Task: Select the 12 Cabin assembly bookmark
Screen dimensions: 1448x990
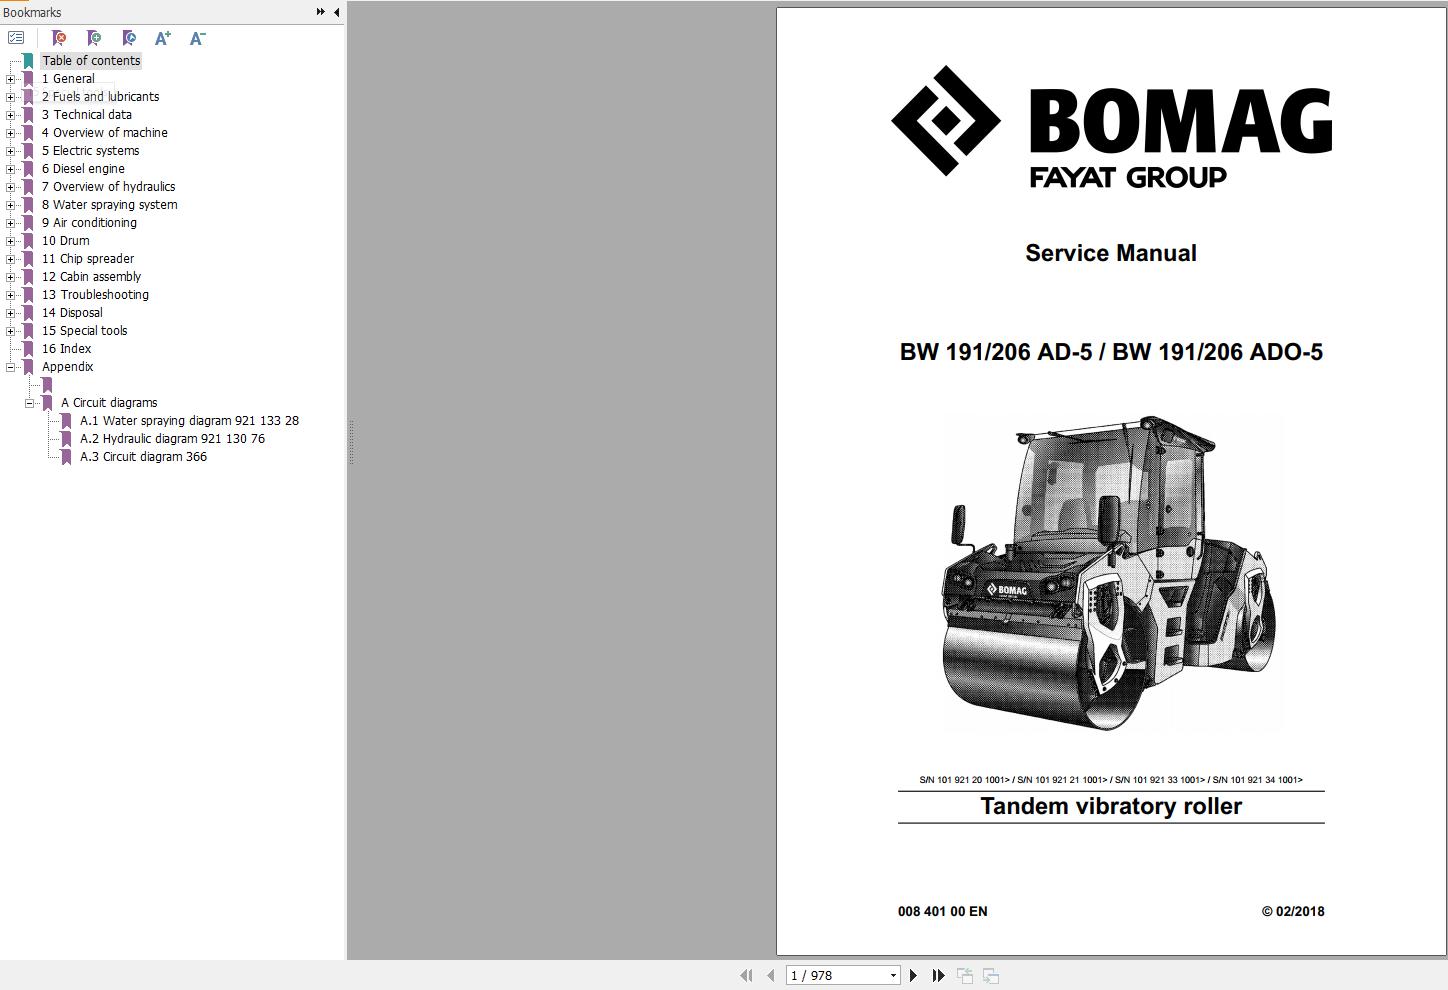Action: pos(91,277)
